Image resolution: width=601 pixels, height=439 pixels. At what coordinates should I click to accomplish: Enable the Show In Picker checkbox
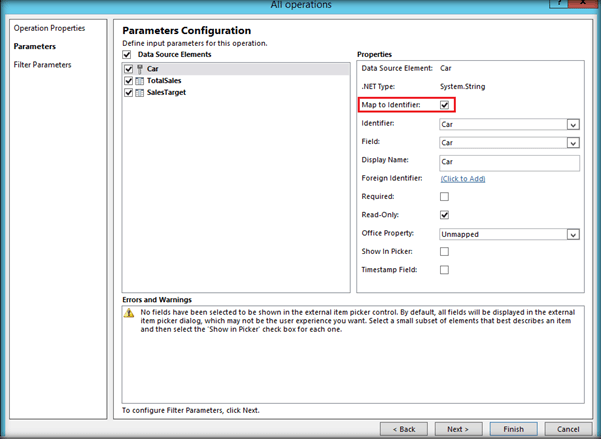click(445, 252)
